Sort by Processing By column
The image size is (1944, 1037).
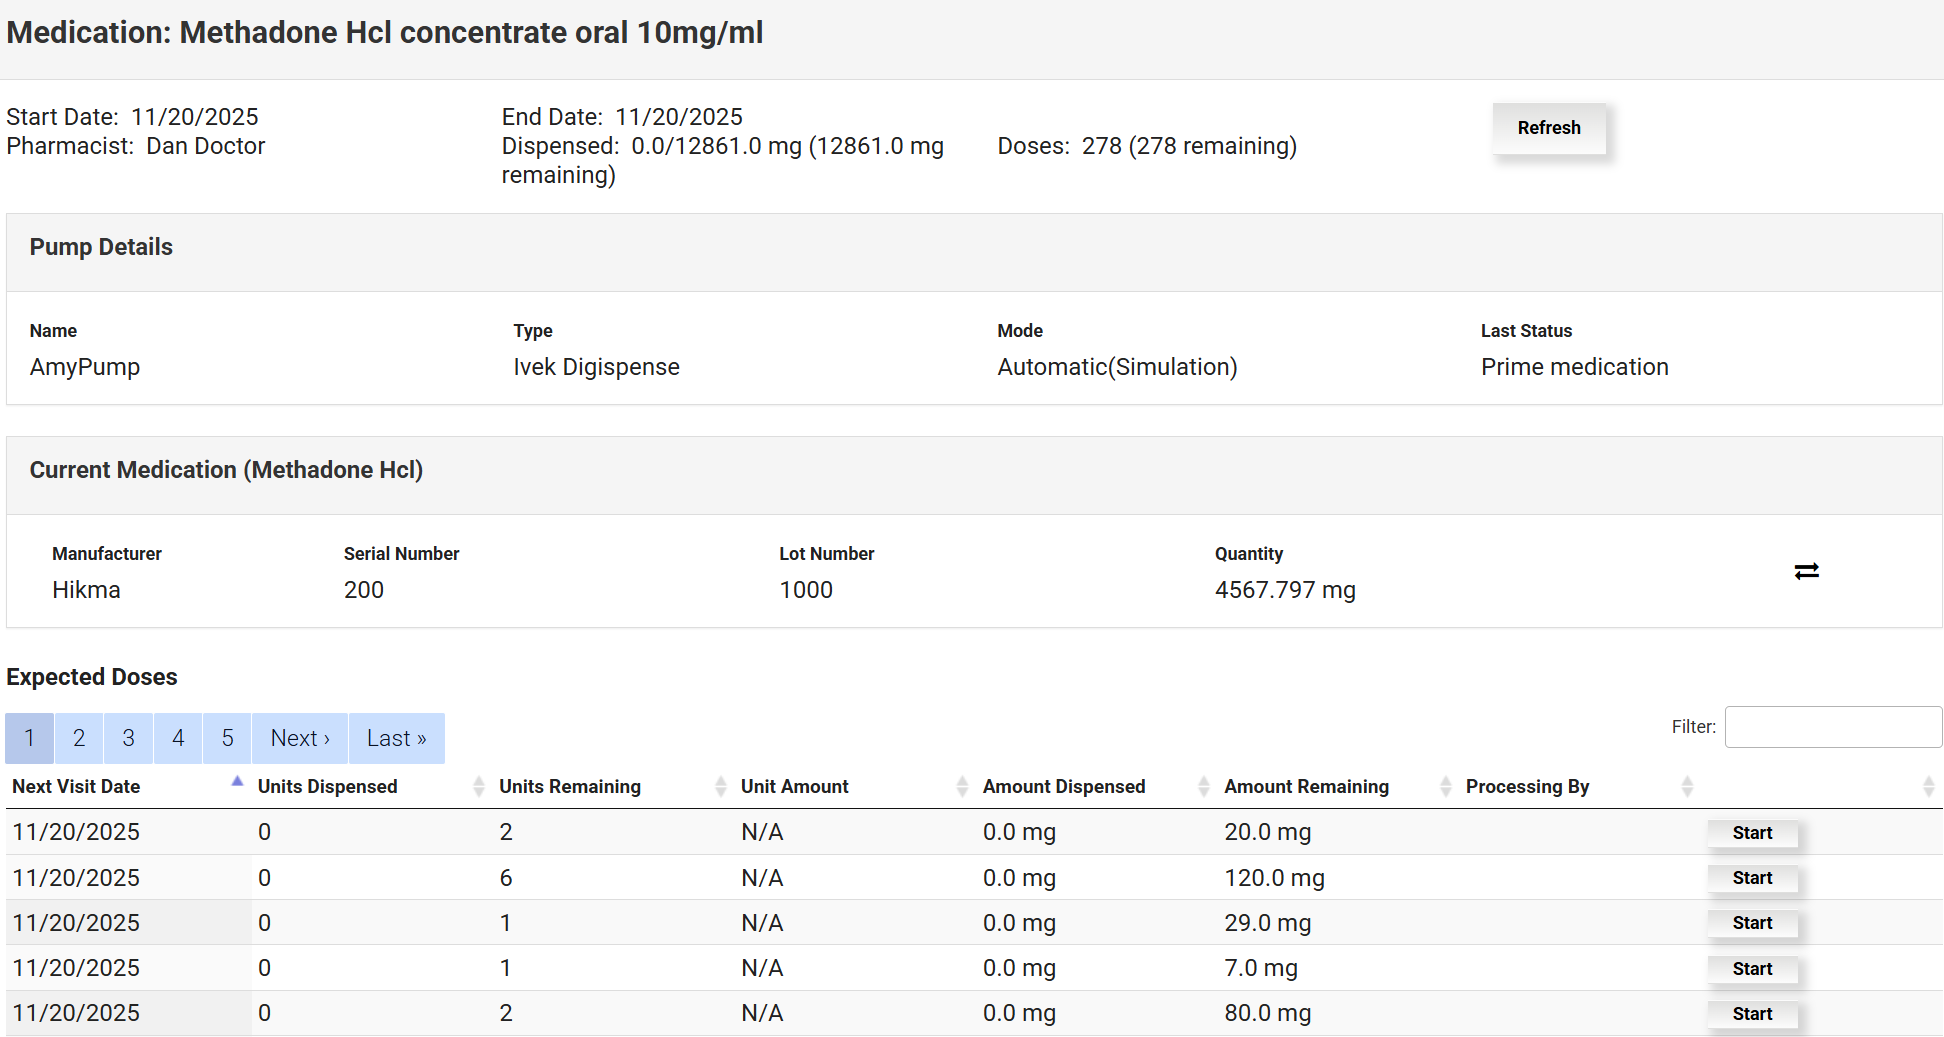click(x=1527, y=787)
